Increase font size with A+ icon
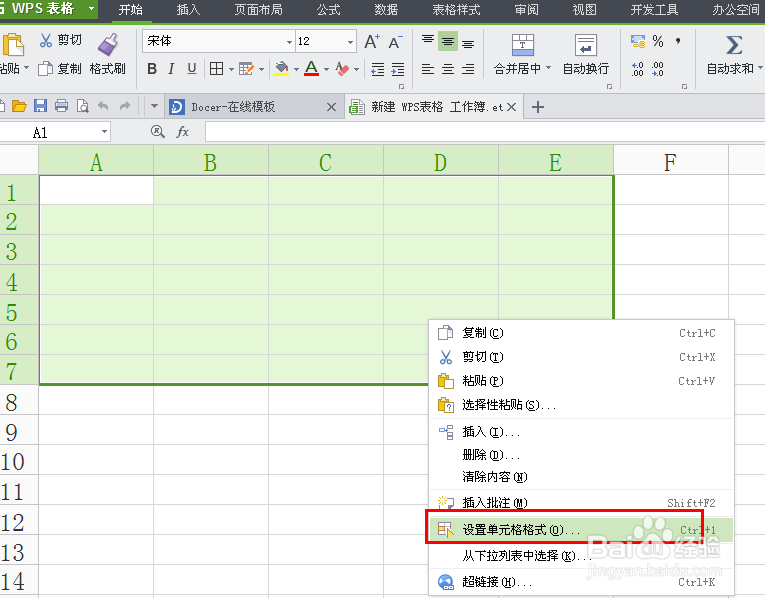The image size is (765, 598). [x=372, y=42]
